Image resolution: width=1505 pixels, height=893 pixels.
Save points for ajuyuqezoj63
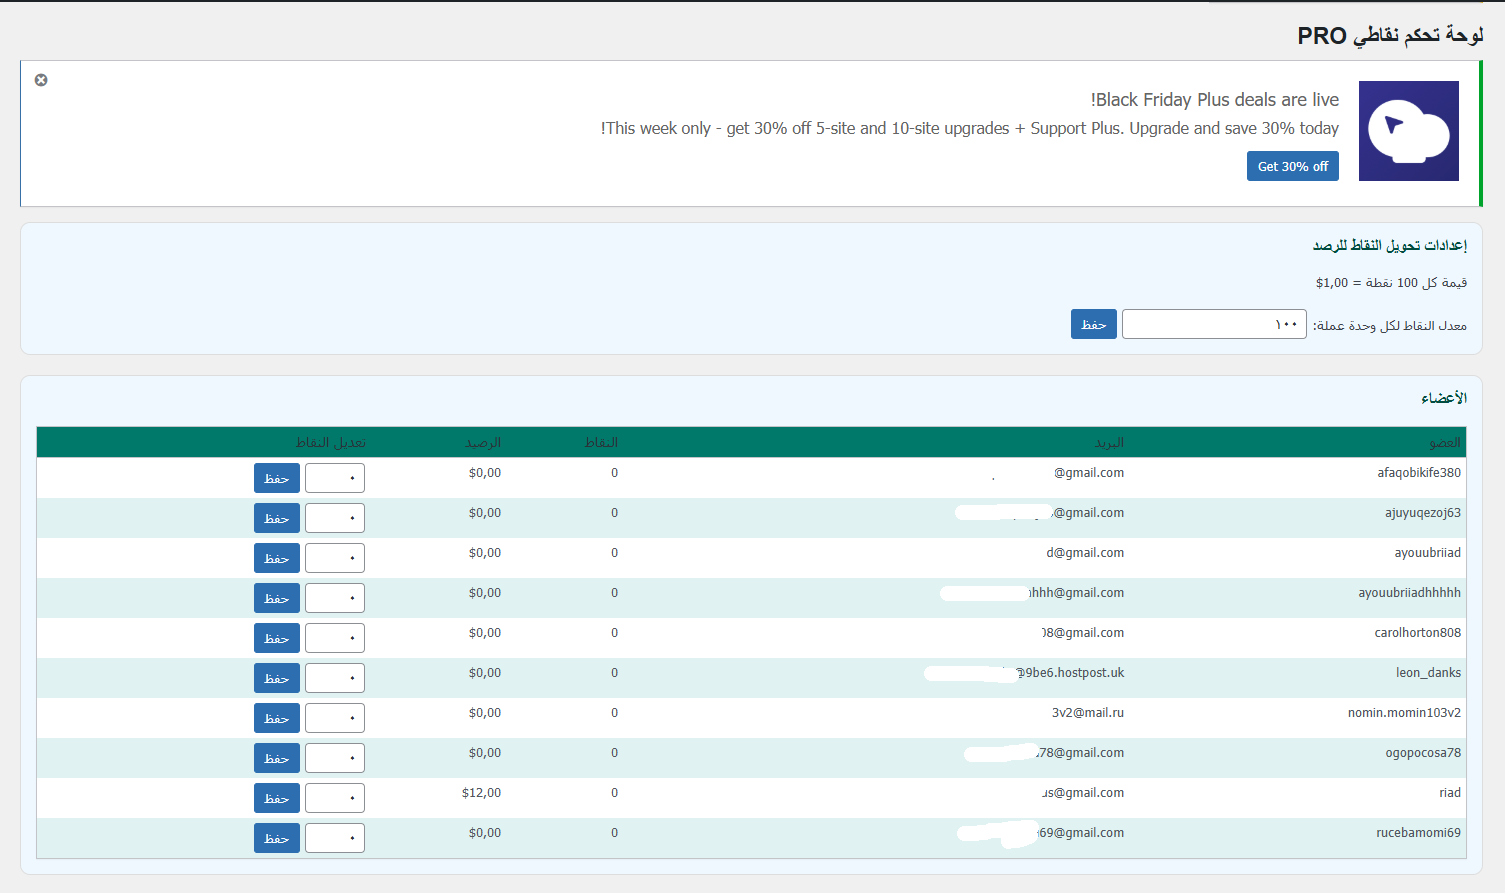pos(276,518)
